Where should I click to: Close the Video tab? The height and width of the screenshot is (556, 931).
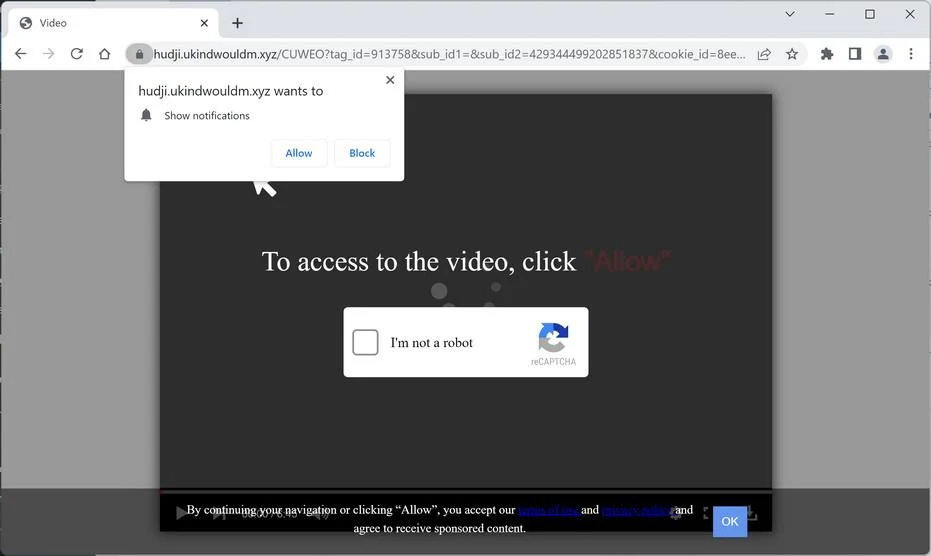204,23
